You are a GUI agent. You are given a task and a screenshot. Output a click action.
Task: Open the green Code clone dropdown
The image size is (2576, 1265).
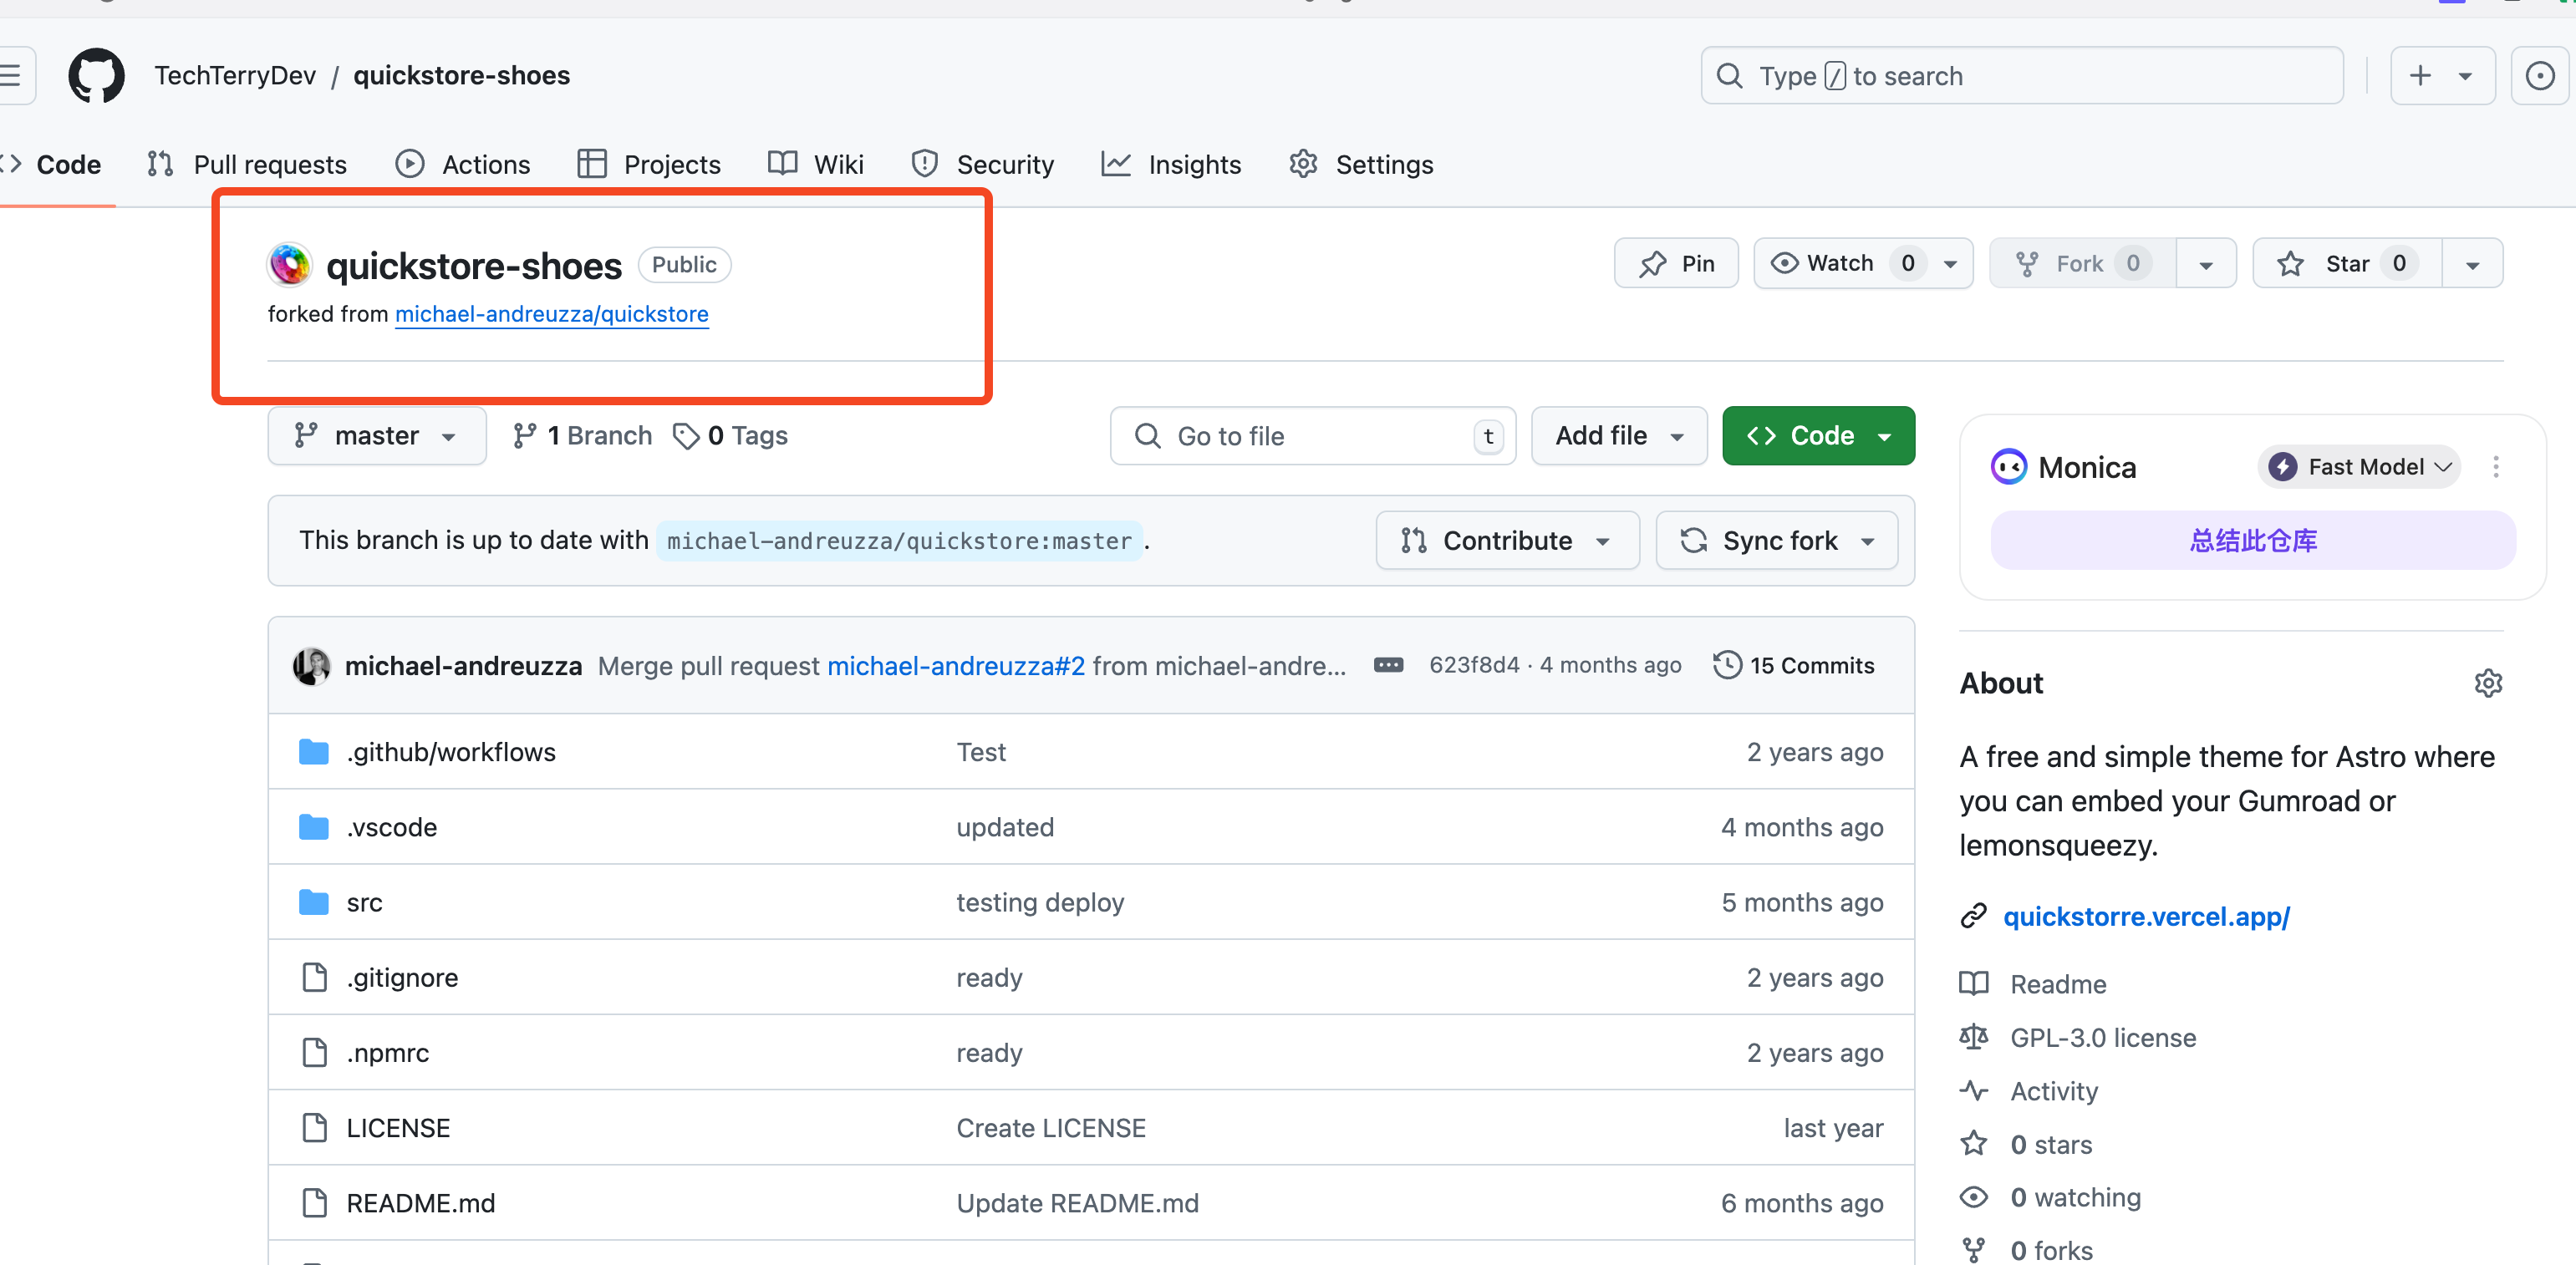click(1818, 436)
